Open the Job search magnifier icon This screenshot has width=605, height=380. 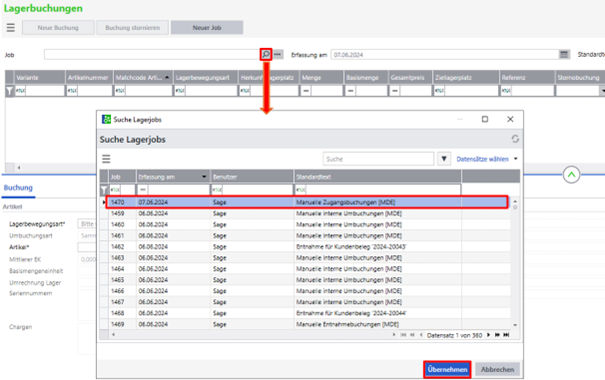[266, 54]
